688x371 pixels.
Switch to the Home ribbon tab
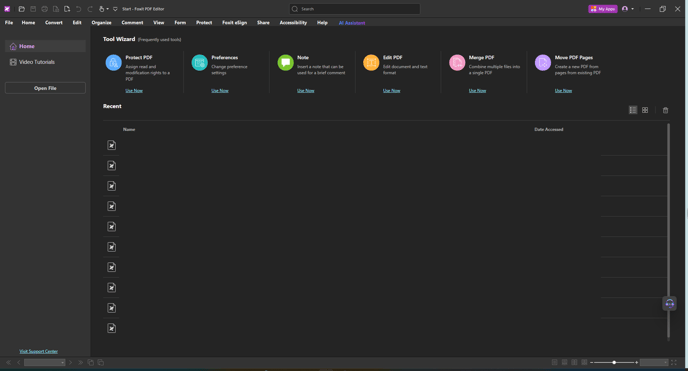tap(28, 22)
